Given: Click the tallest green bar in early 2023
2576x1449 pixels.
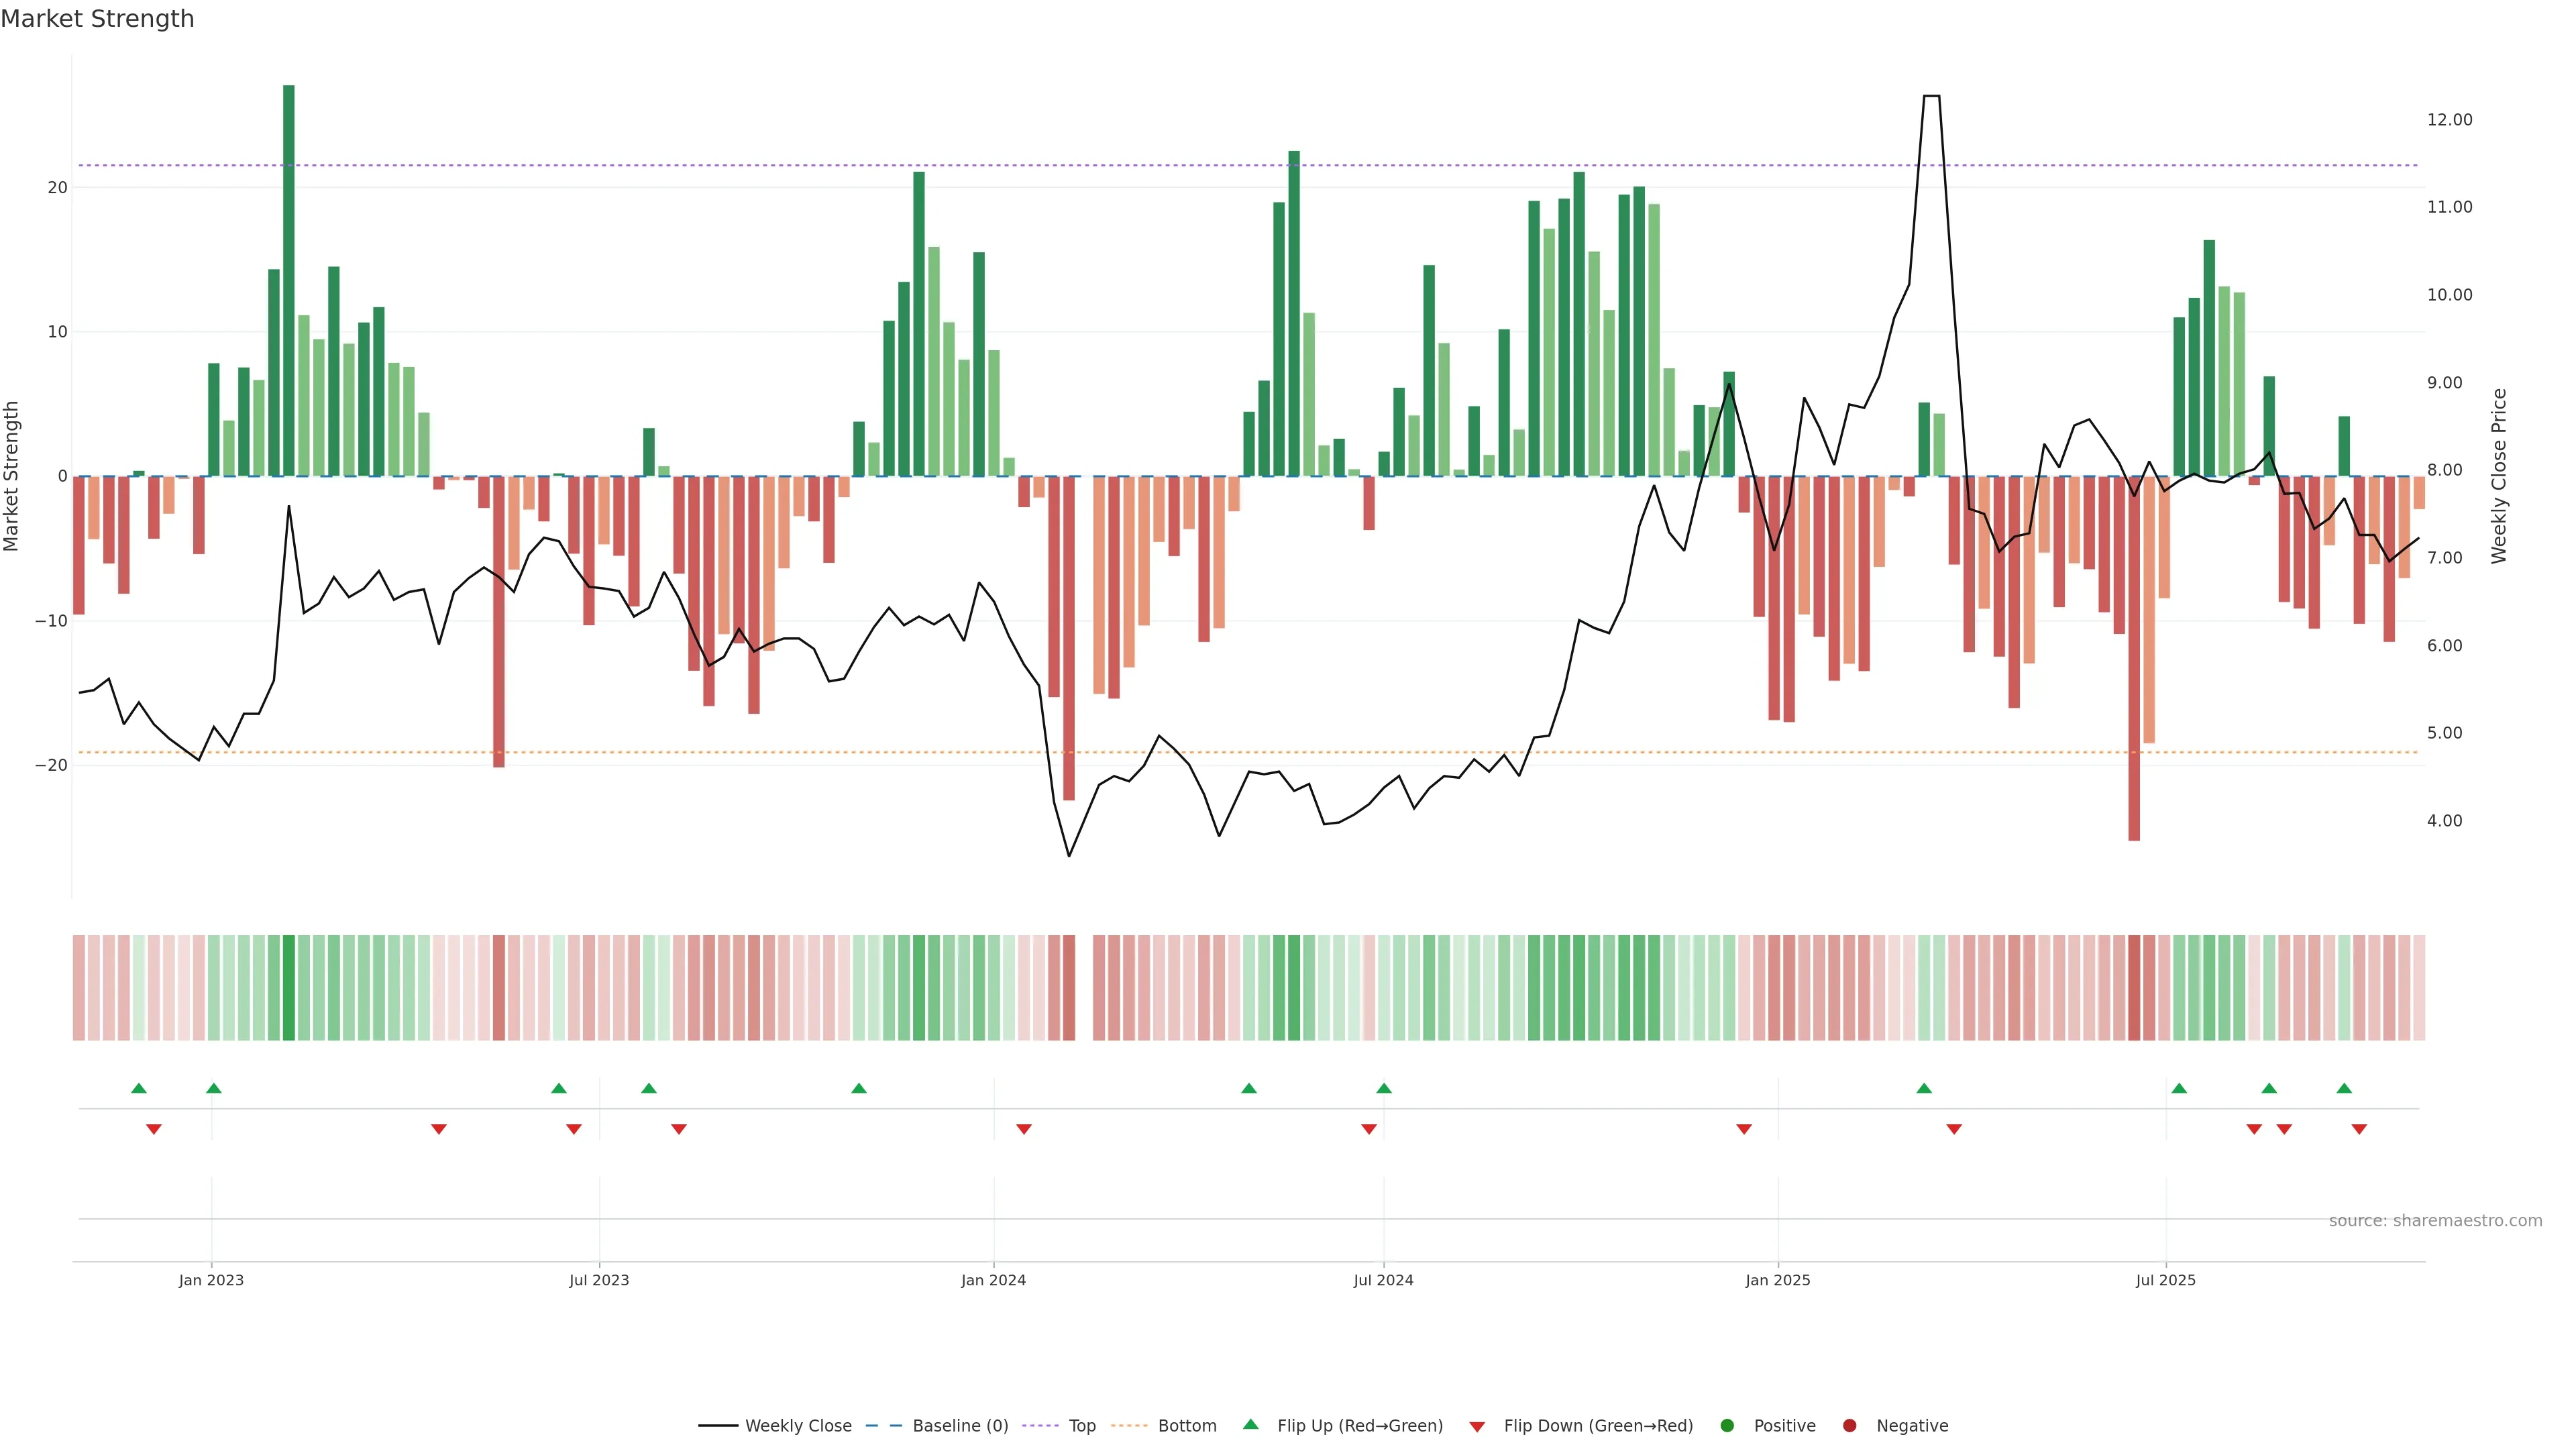Looking at the screenshot, I should coord(289,280).
